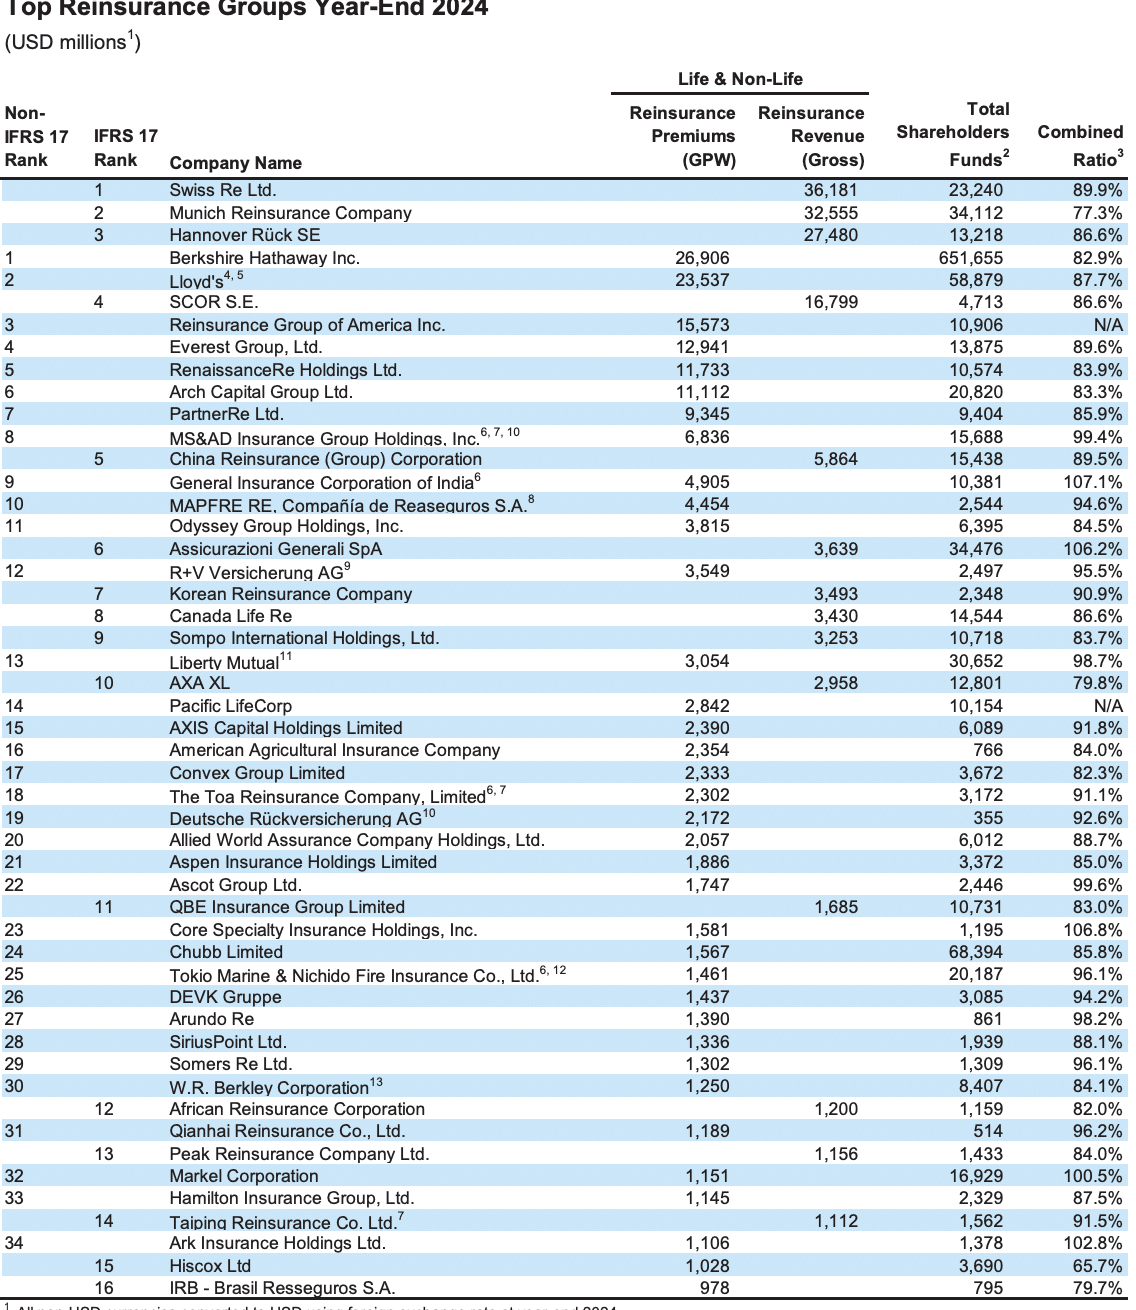Click combined ratio value 107.1%
This screenshot has width=1136, height=1310.
click(x=1093, y=482)
